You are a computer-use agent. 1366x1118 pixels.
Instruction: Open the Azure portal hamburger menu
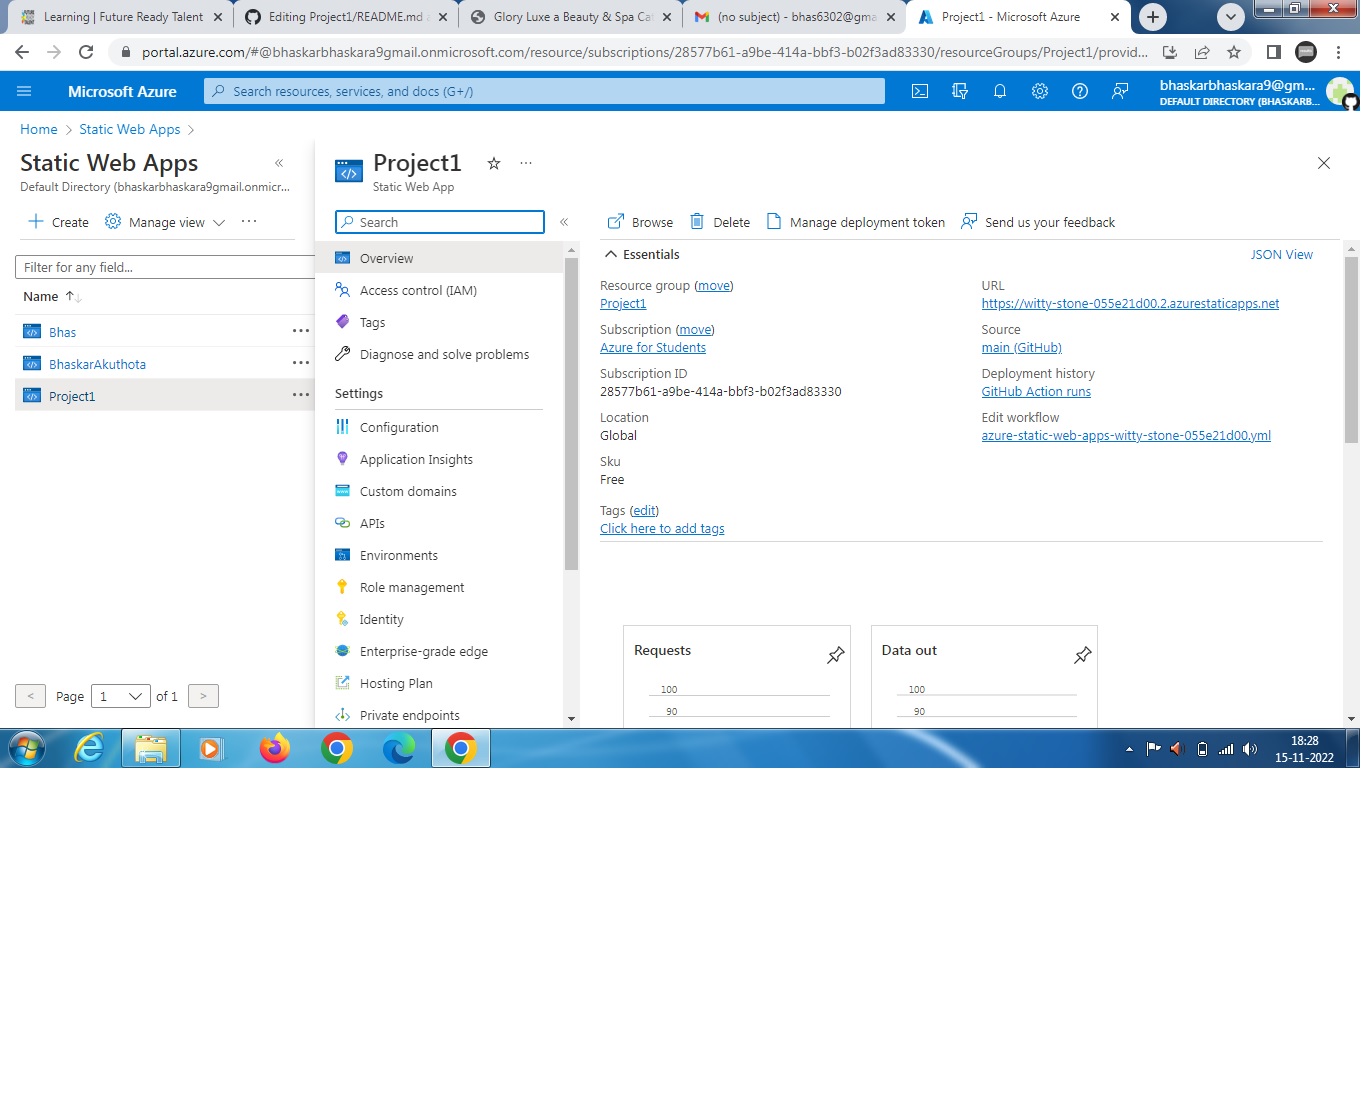click(24, 91)
